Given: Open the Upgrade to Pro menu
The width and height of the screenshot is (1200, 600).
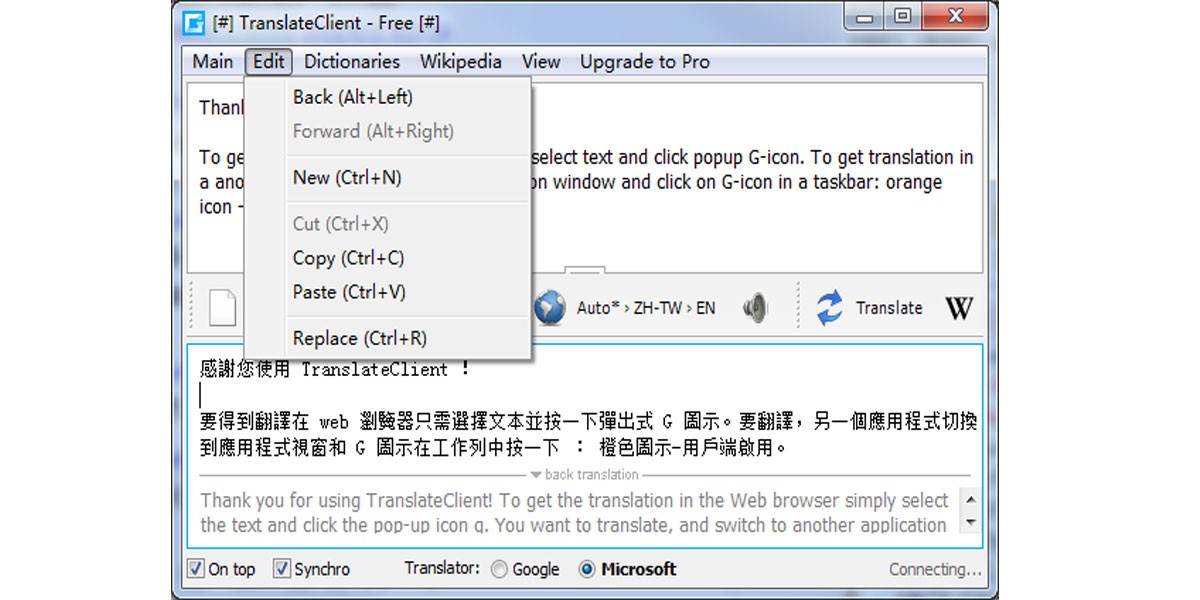Looking at the screenshot, I should [645, 62].
